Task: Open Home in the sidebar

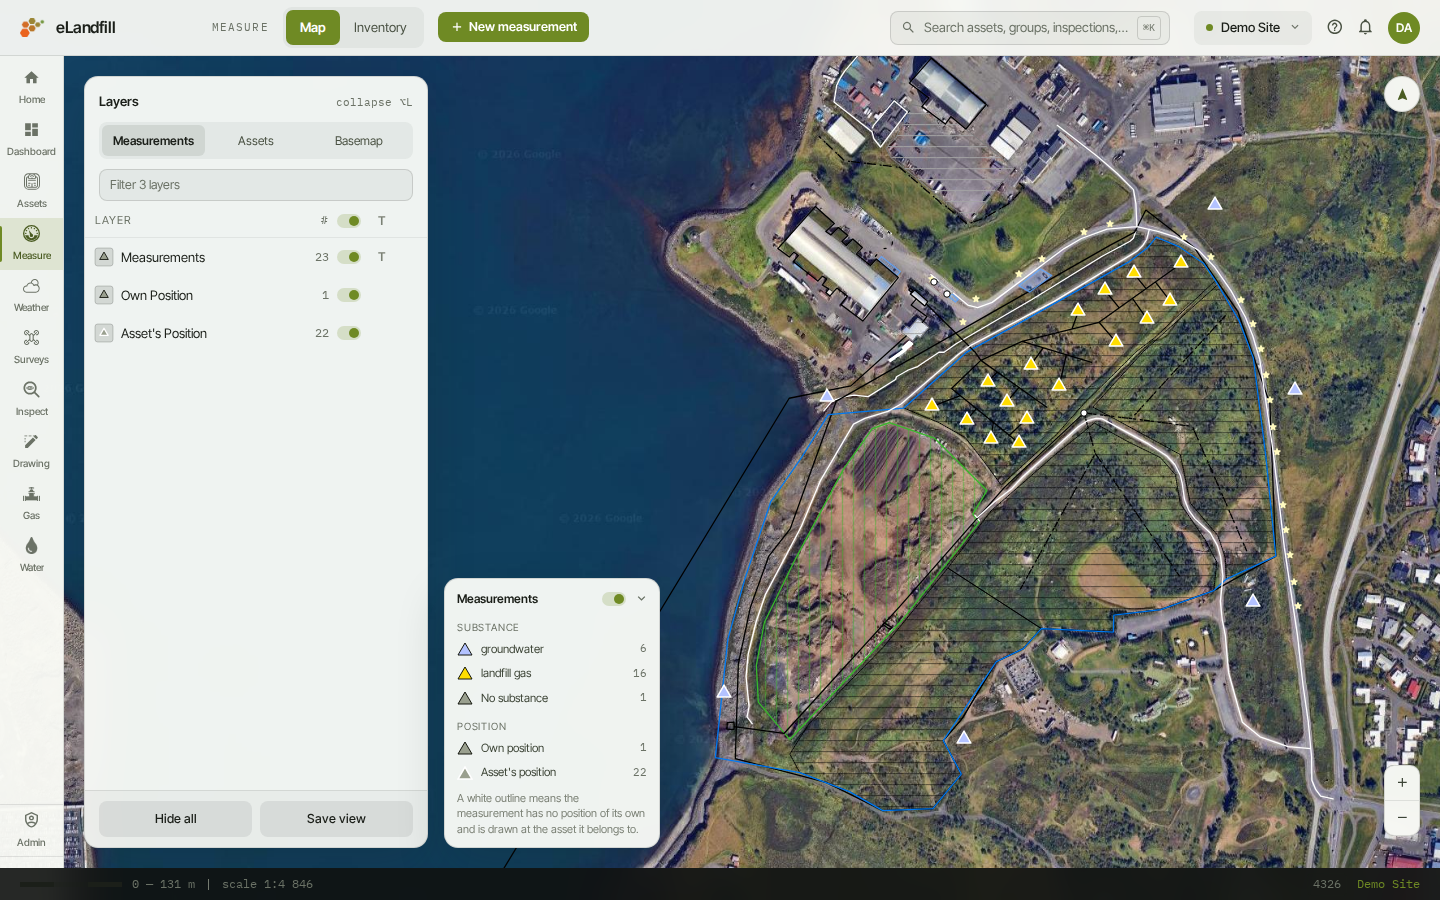Action: (x=31, y=87)
